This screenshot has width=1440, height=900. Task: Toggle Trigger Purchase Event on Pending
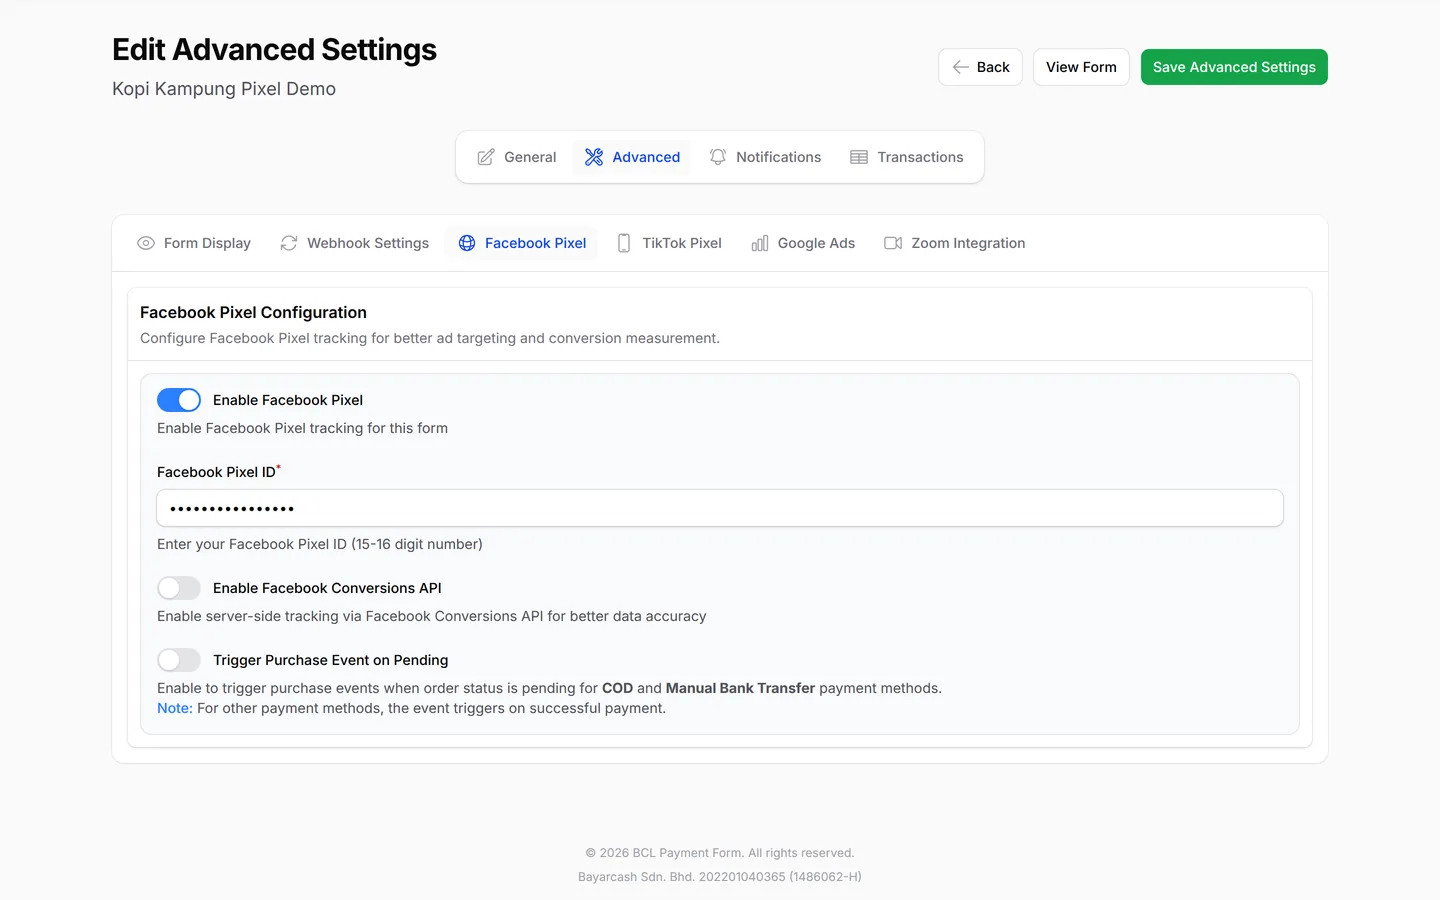tap(179, 660)
